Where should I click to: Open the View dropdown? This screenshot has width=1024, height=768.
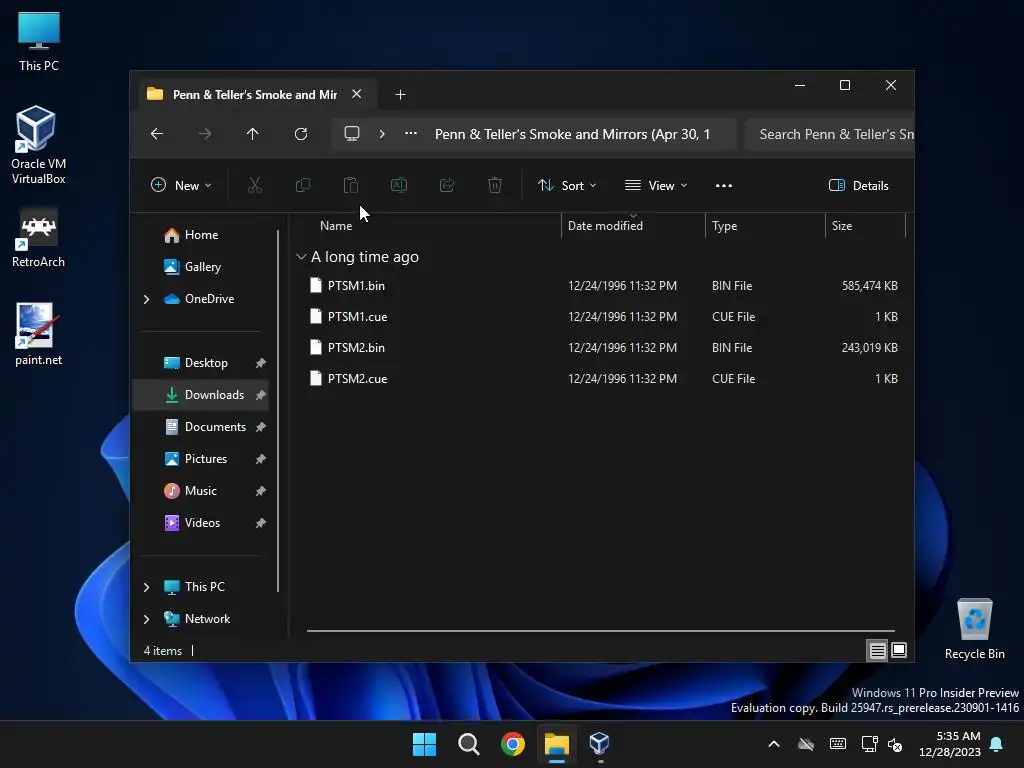pos(656,185)
